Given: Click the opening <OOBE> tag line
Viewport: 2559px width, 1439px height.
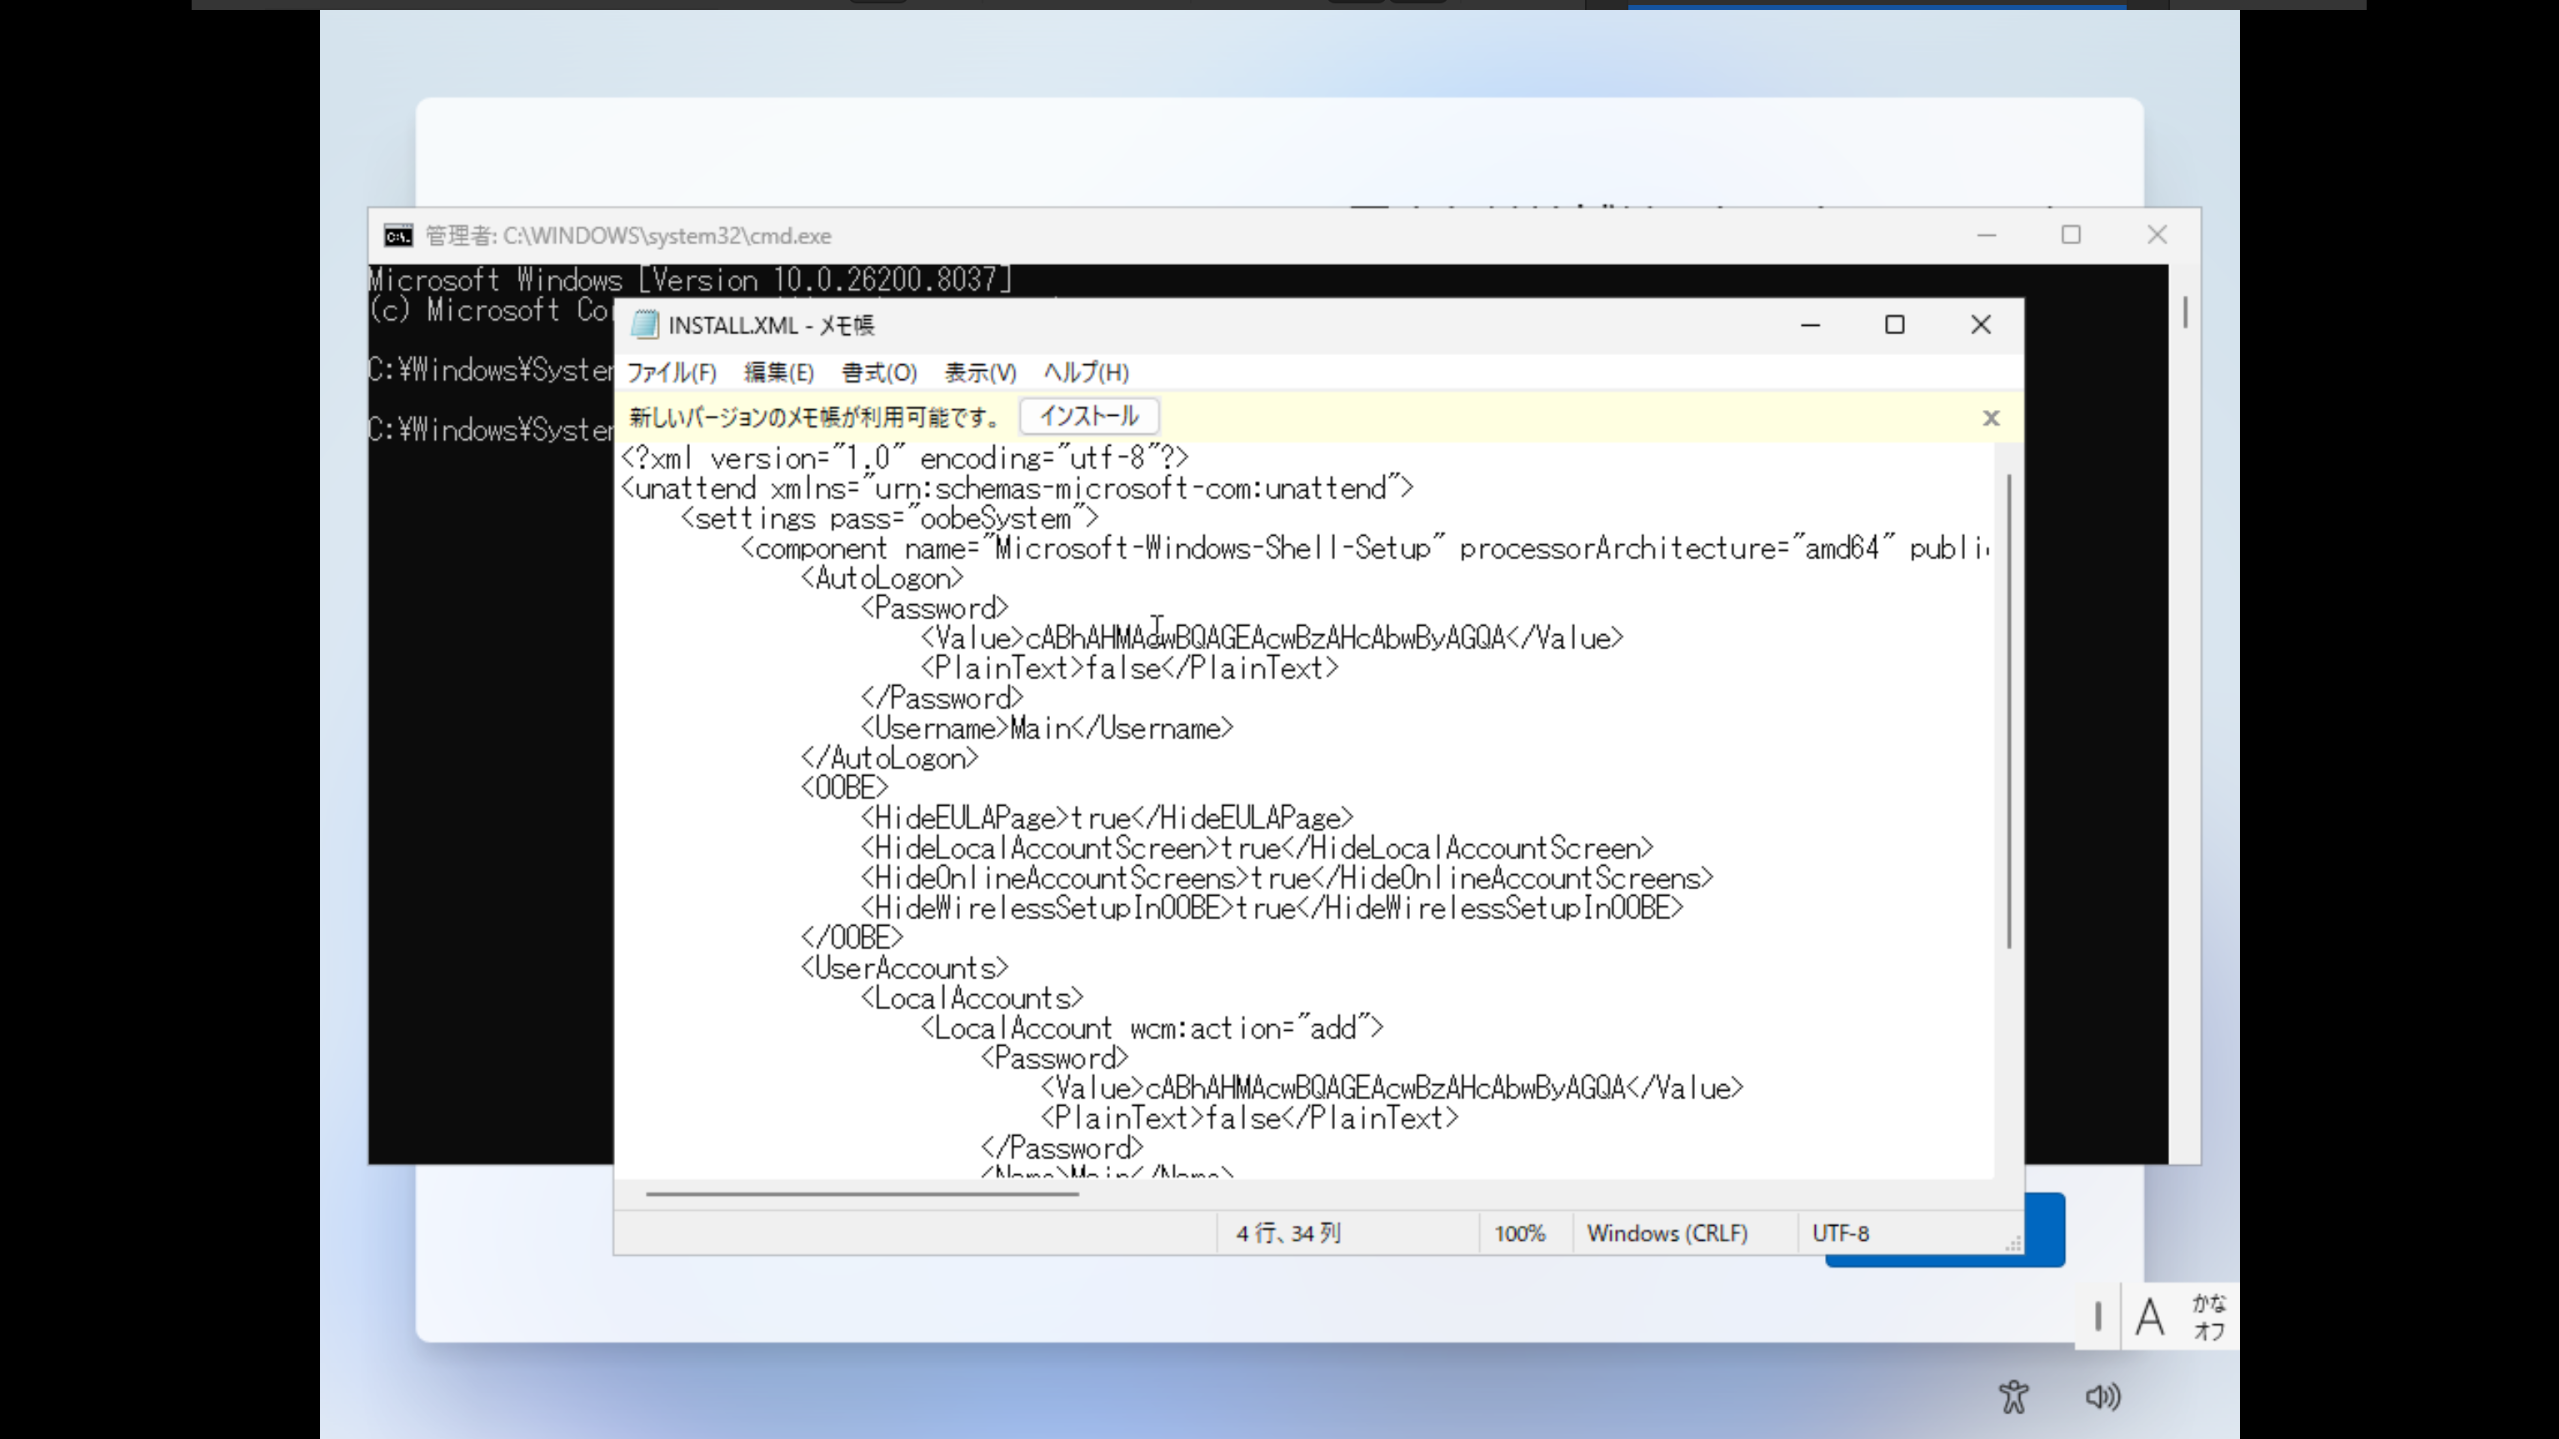Looking at the screenshot, I should pyautogui.click(x=845, y=788).
